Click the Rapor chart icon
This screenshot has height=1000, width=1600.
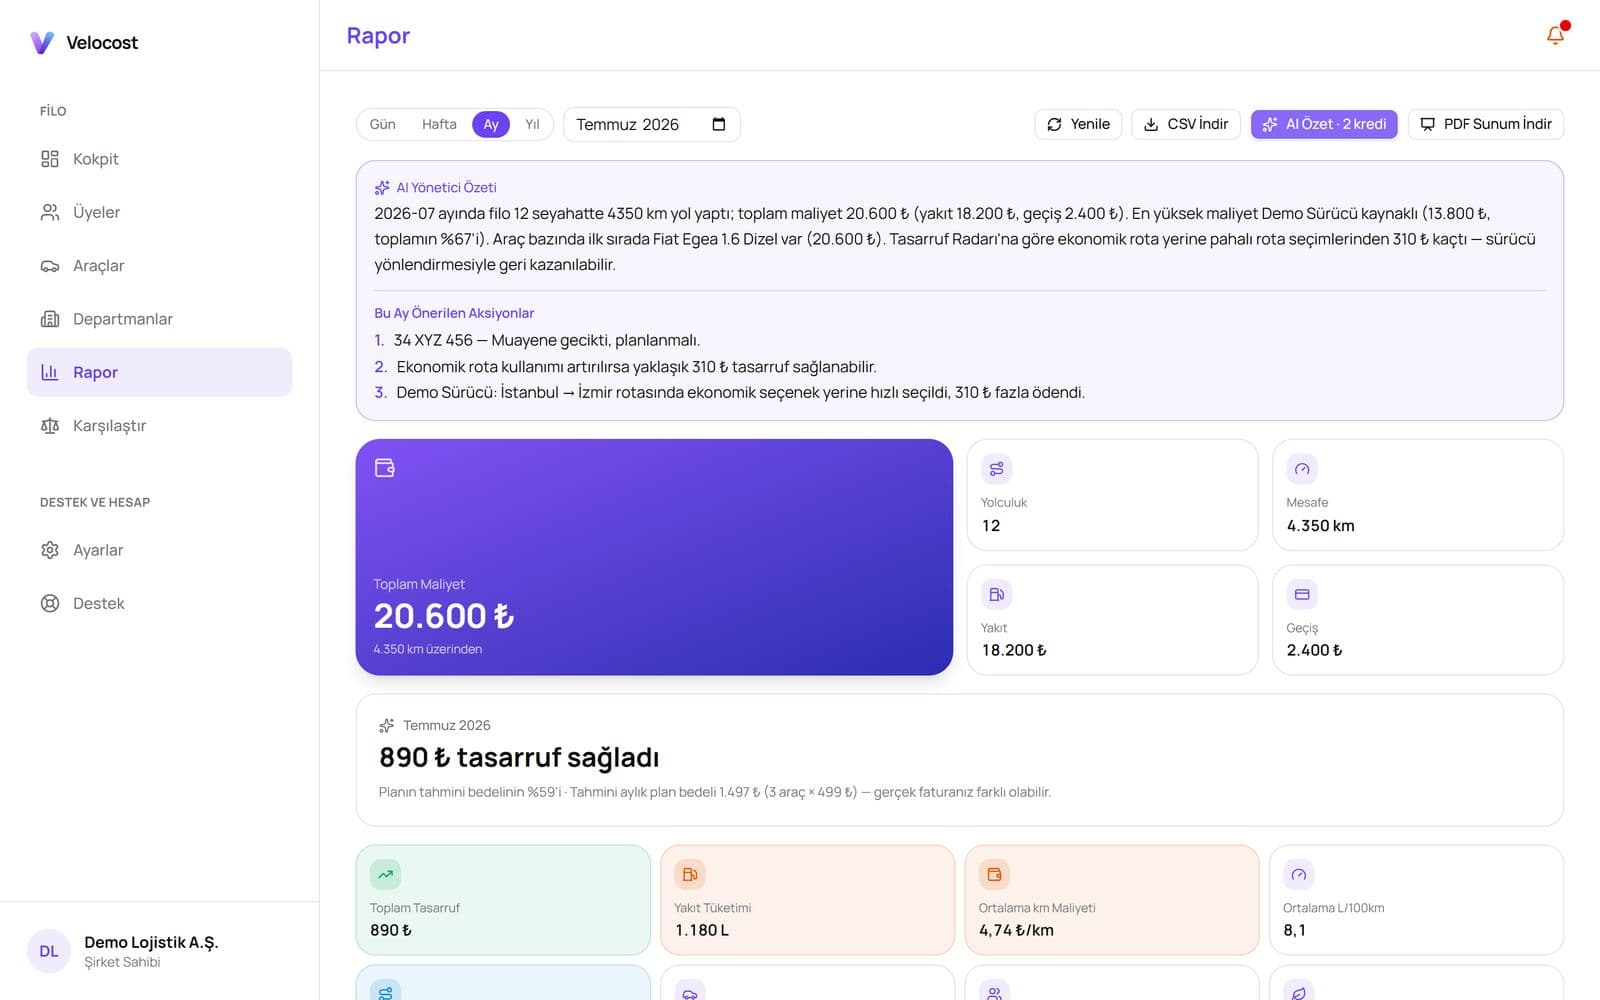[x=50, y=372]
